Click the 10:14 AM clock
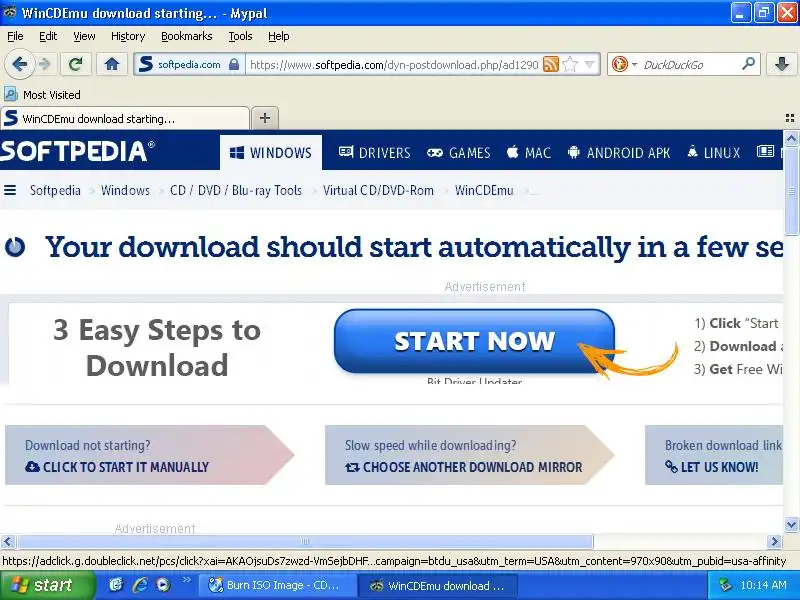Image resolution: width=800 pixels, height=600 pixels. (x=763, y=585)
